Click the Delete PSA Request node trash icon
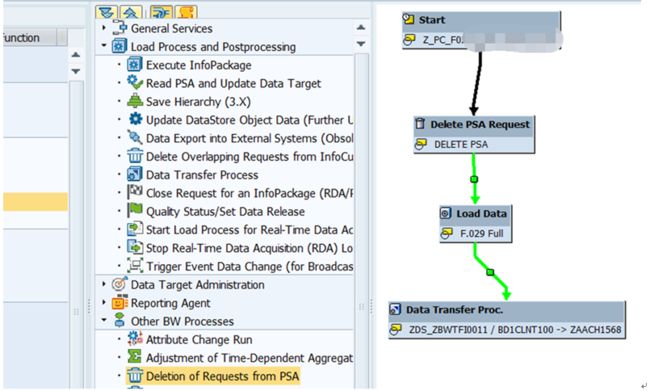The image size is (650, 391). click(420, 124)
